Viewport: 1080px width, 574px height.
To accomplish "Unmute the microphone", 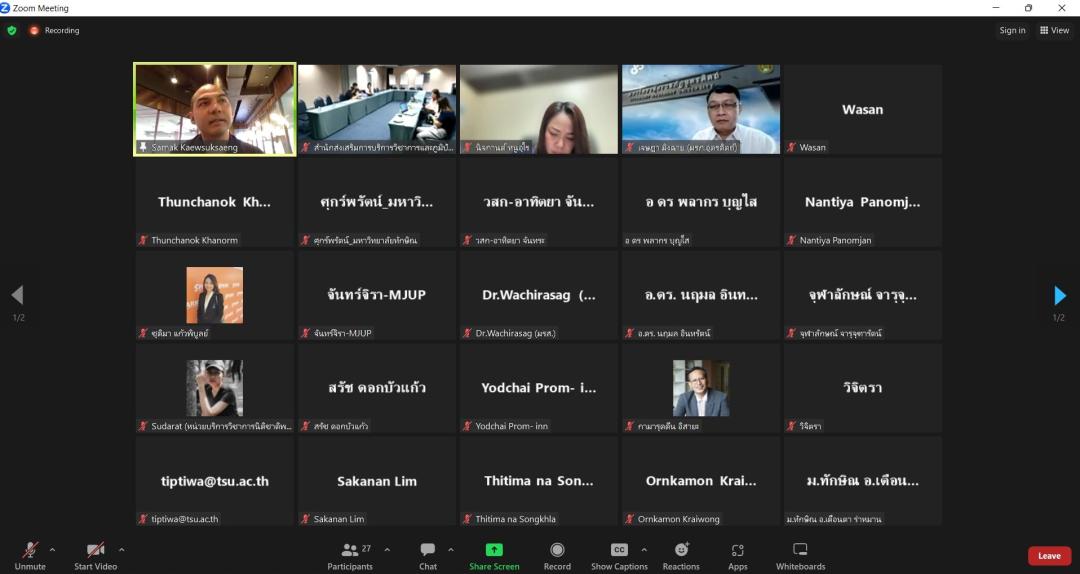I will click(x=30, y=555).
